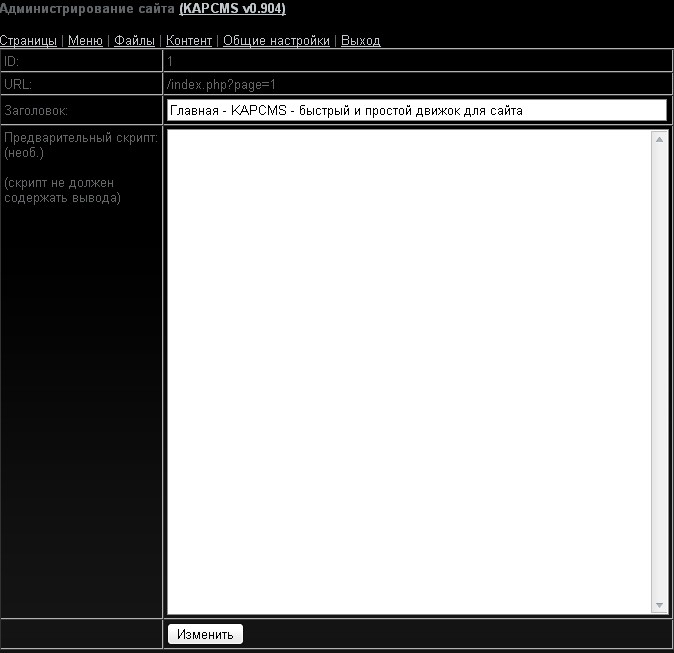Click the Заголовок: row label
Viewport: 674px width, 653px height.
point(36,111)
